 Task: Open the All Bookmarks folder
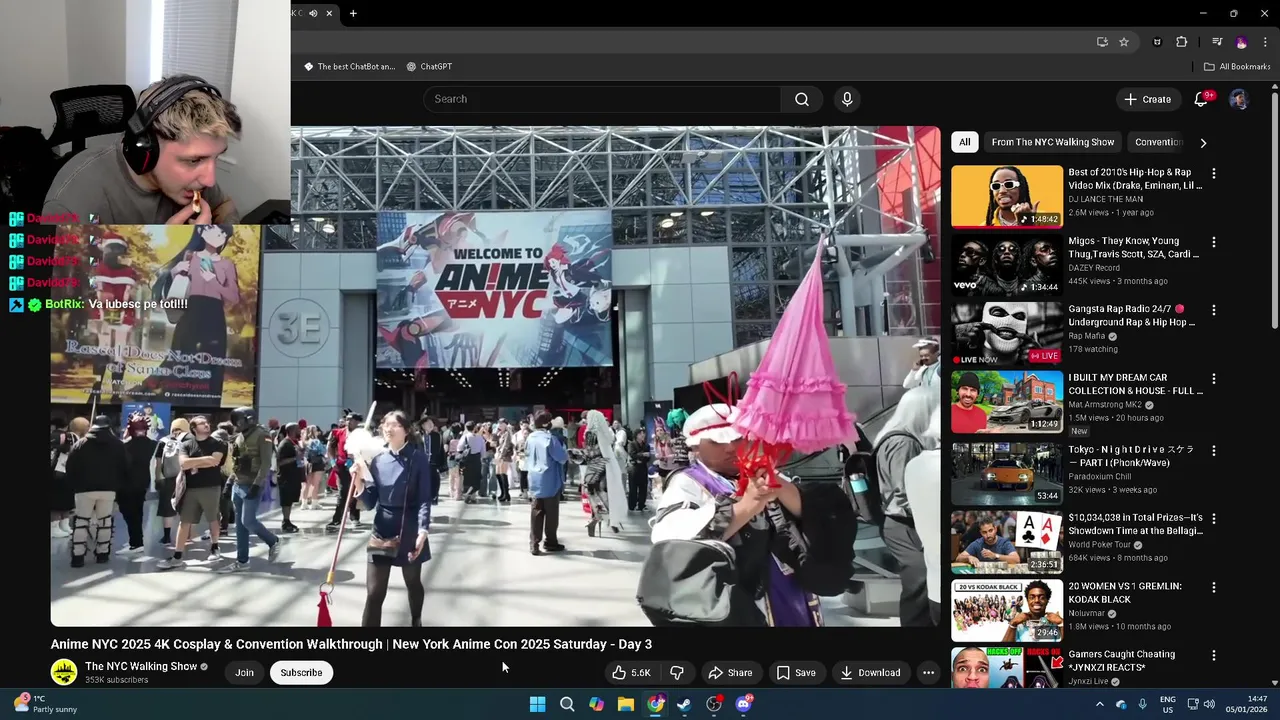pos(1237,67)
